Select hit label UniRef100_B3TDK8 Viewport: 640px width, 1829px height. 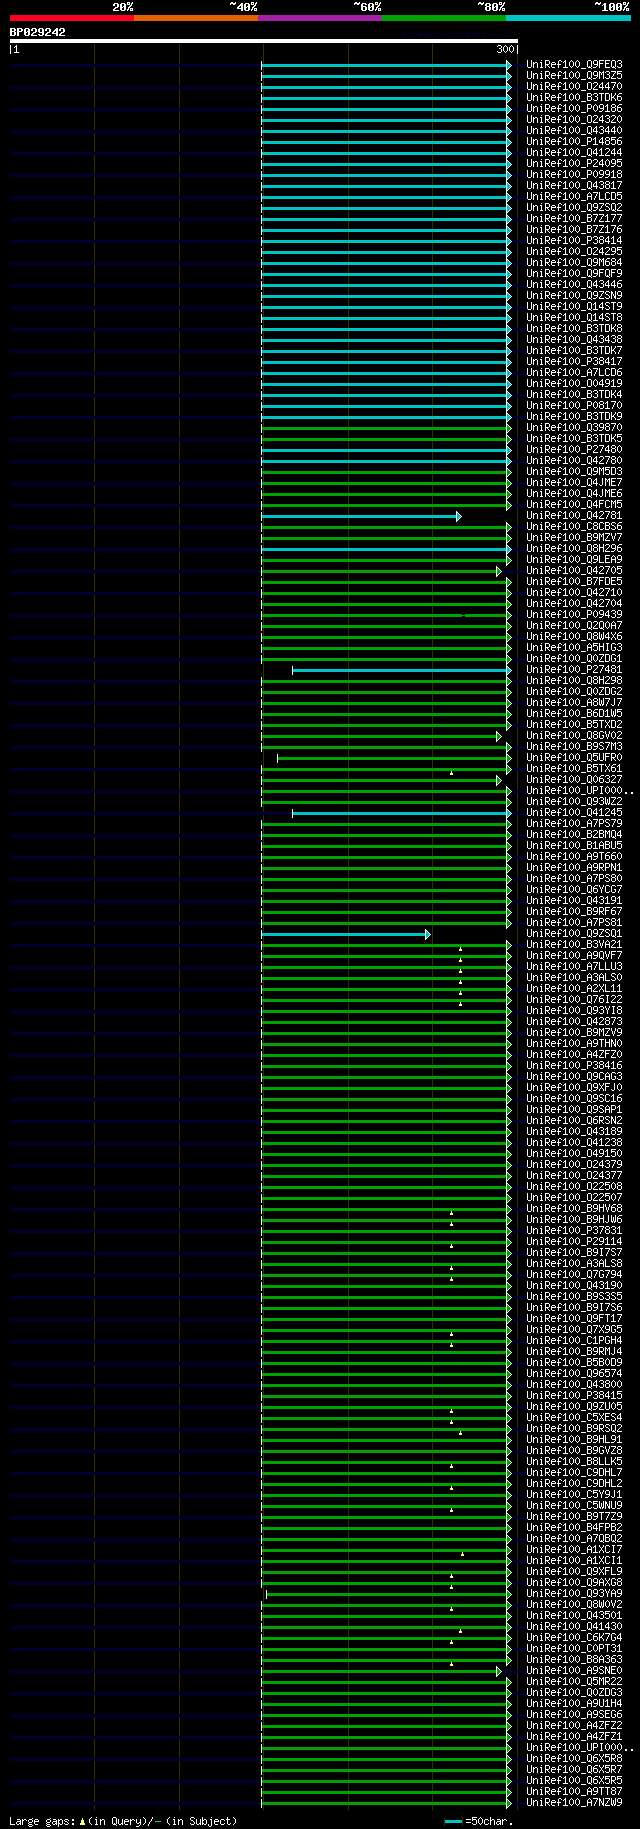574,329
